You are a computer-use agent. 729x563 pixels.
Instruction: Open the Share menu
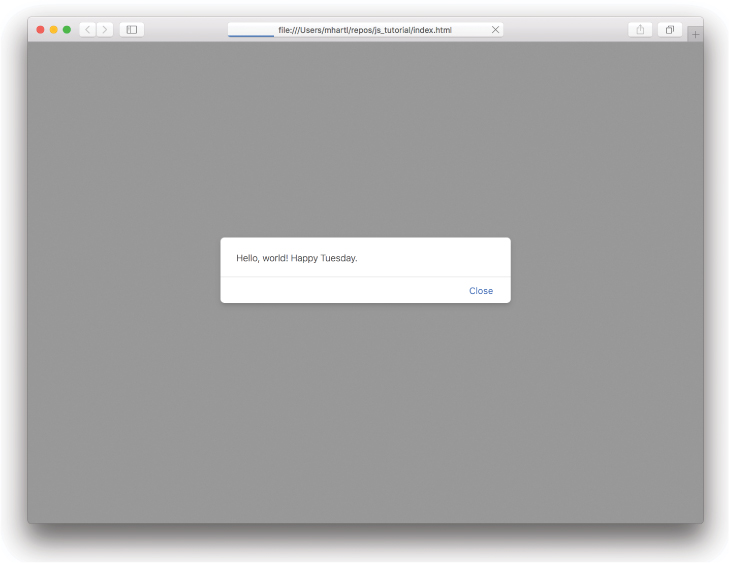click(x=640, y=30)
